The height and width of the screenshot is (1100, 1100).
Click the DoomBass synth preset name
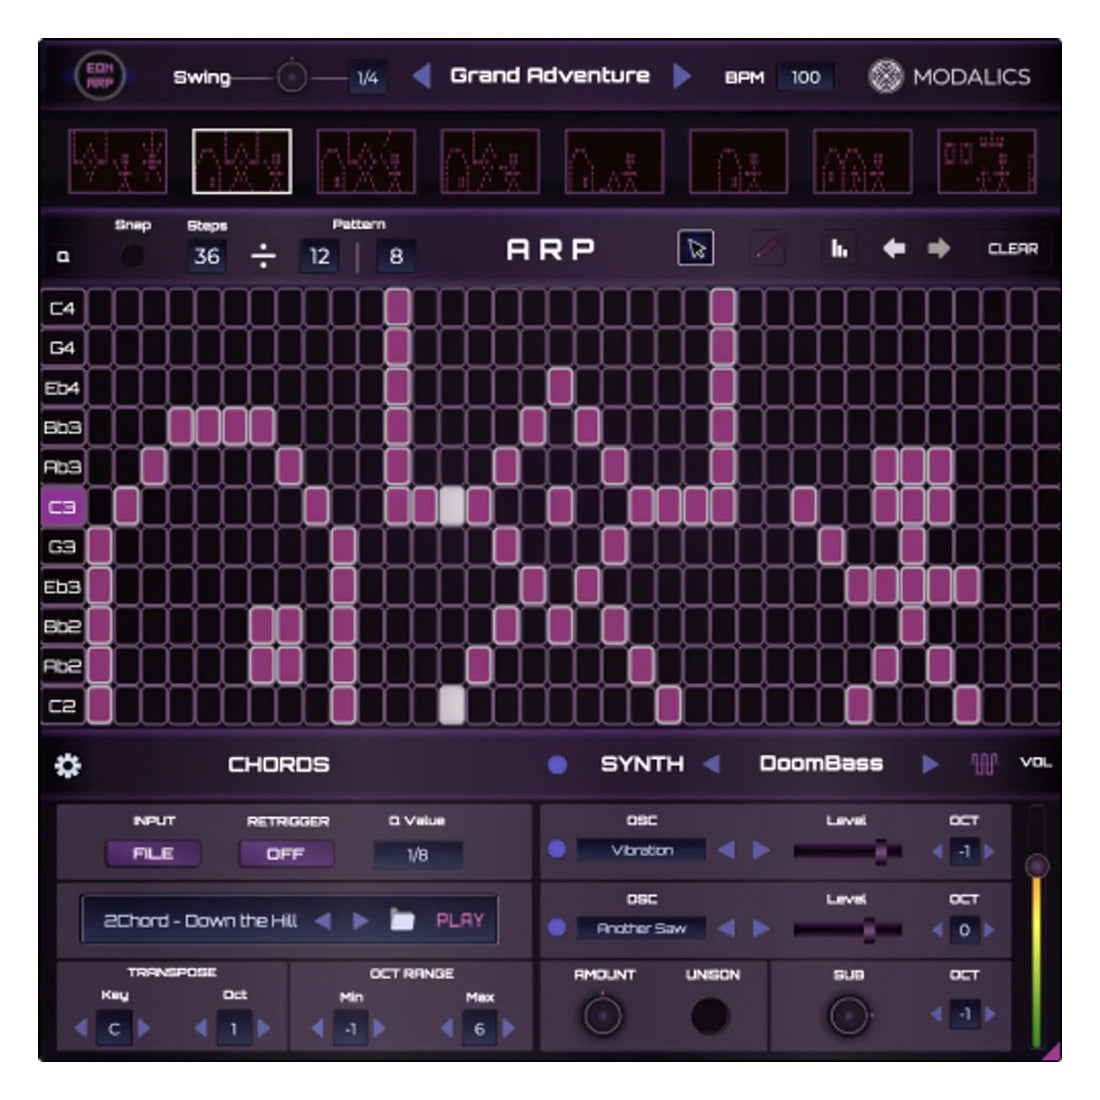821,763
